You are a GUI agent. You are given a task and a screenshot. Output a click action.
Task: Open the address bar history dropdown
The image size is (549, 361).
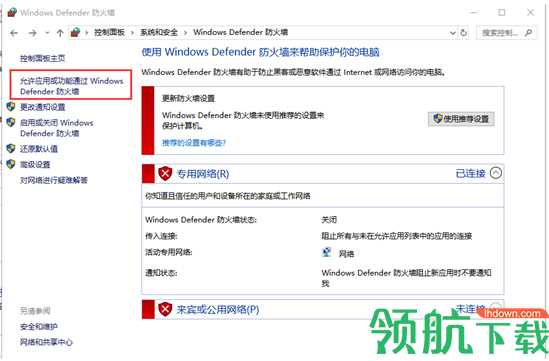(453, 33)
